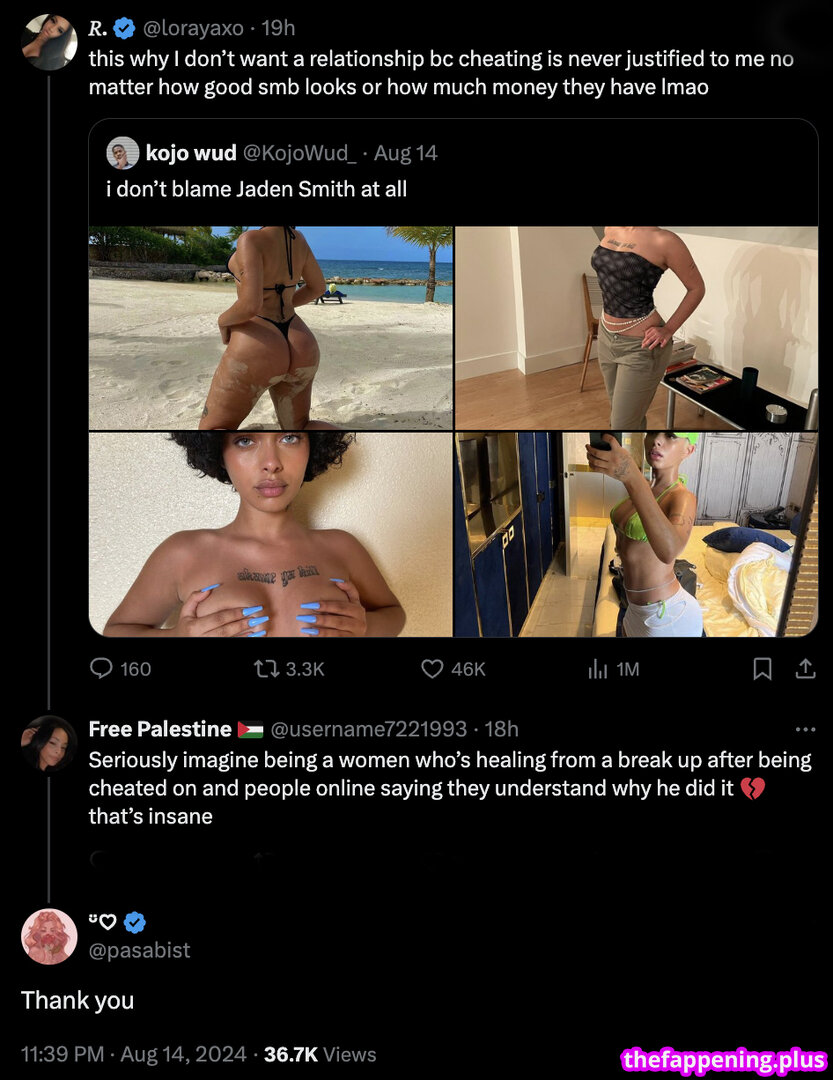This screenshot has height=1080, width=833.
Task: Open the mirror selfie photo bottom right
Action: pos(637,534)
